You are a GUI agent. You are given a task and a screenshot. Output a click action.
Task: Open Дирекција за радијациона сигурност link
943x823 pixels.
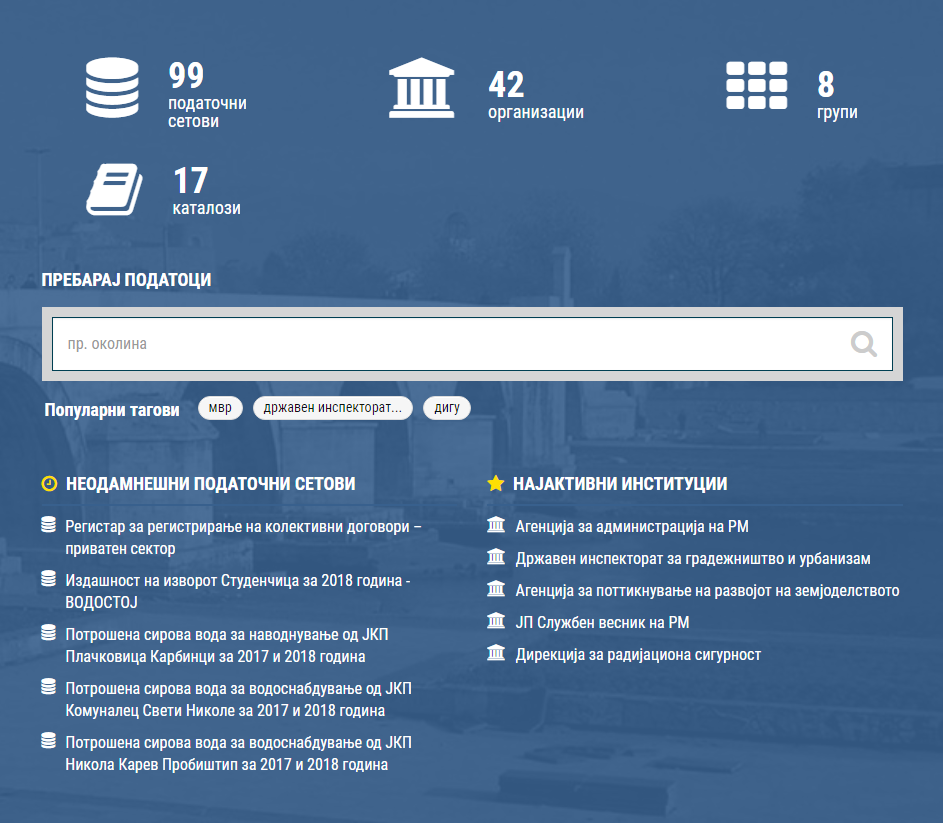638,655
